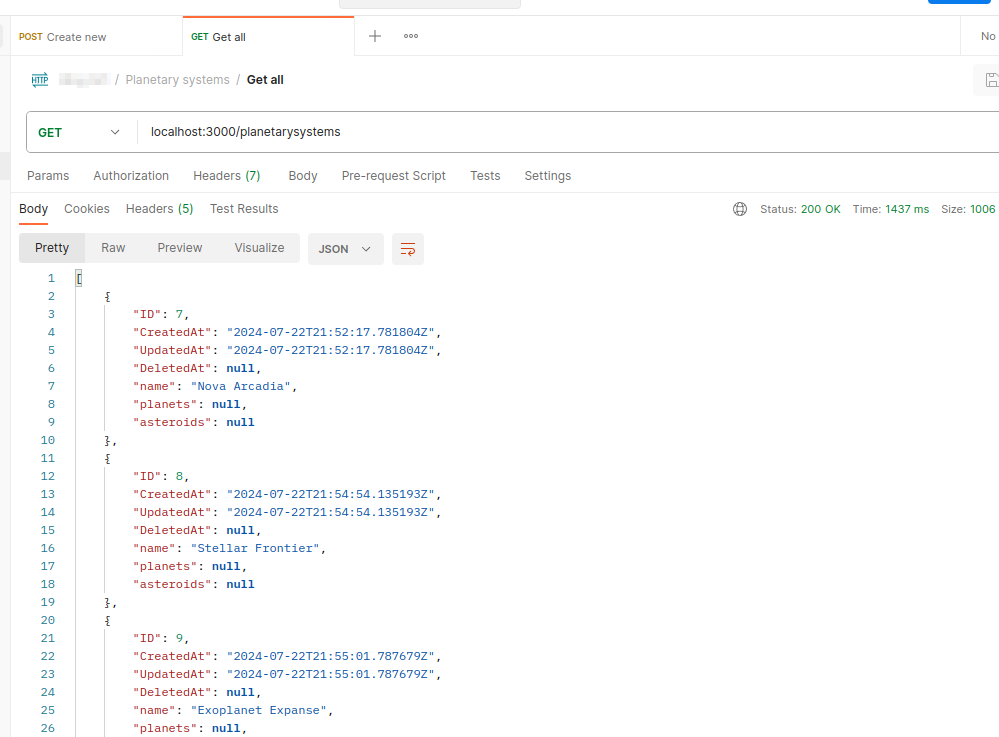Toggle word wrap icon in response toolbar
The image size is (999, 737).
click(408, 248)
